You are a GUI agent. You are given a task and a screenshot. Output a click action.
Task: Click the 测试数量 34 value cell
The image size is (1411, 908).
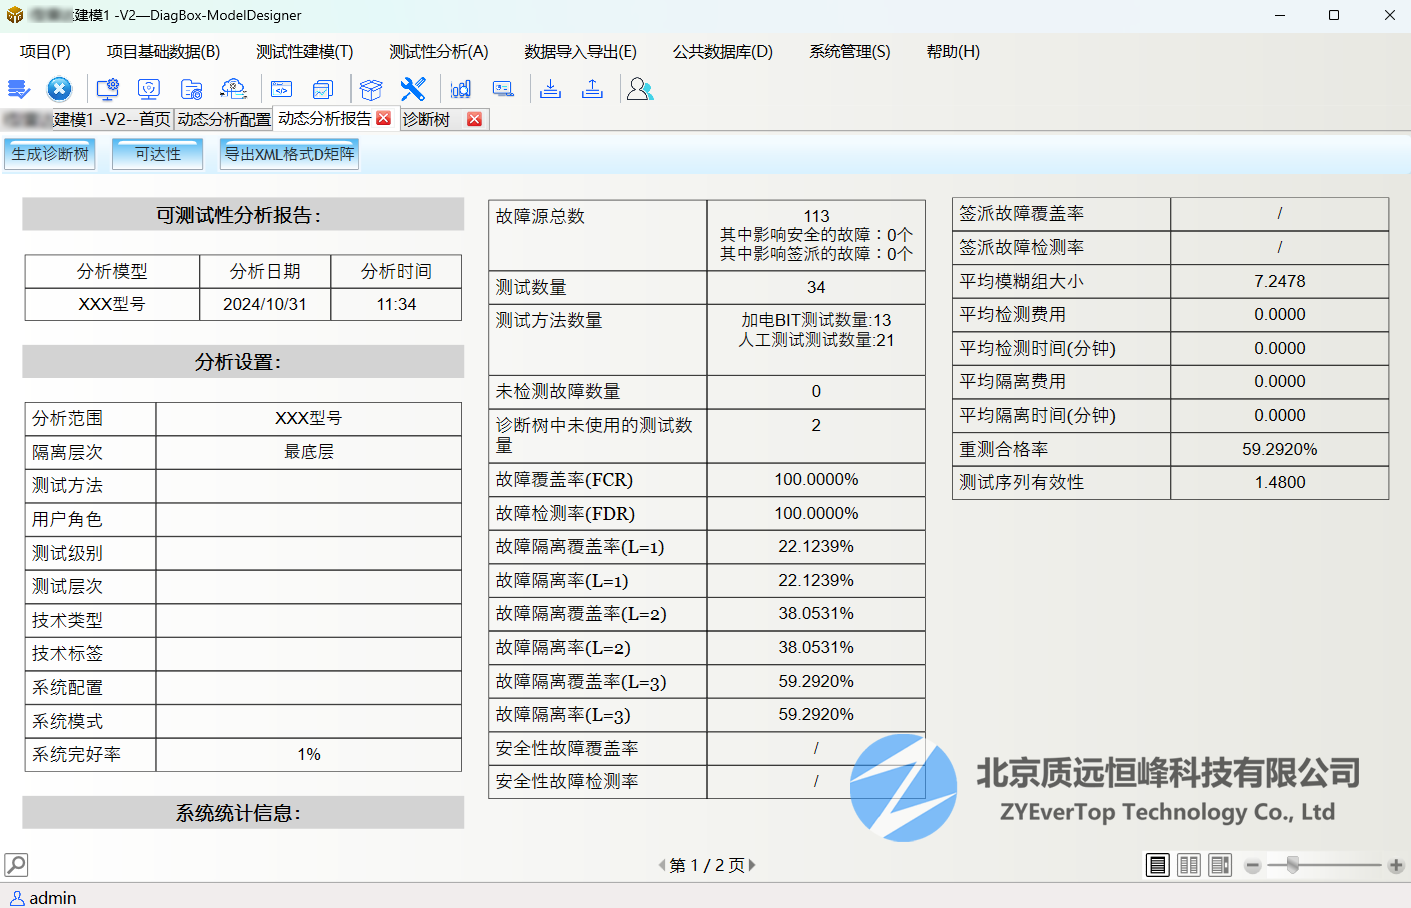click(x=816, y=287)
